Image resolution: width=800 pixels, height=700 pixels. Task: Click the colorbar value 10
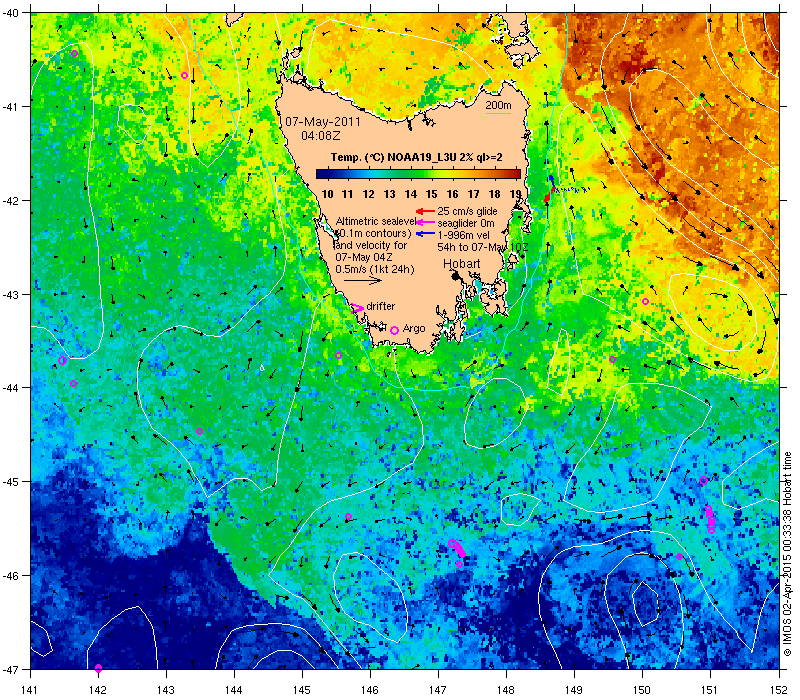(x=328, y=194)
